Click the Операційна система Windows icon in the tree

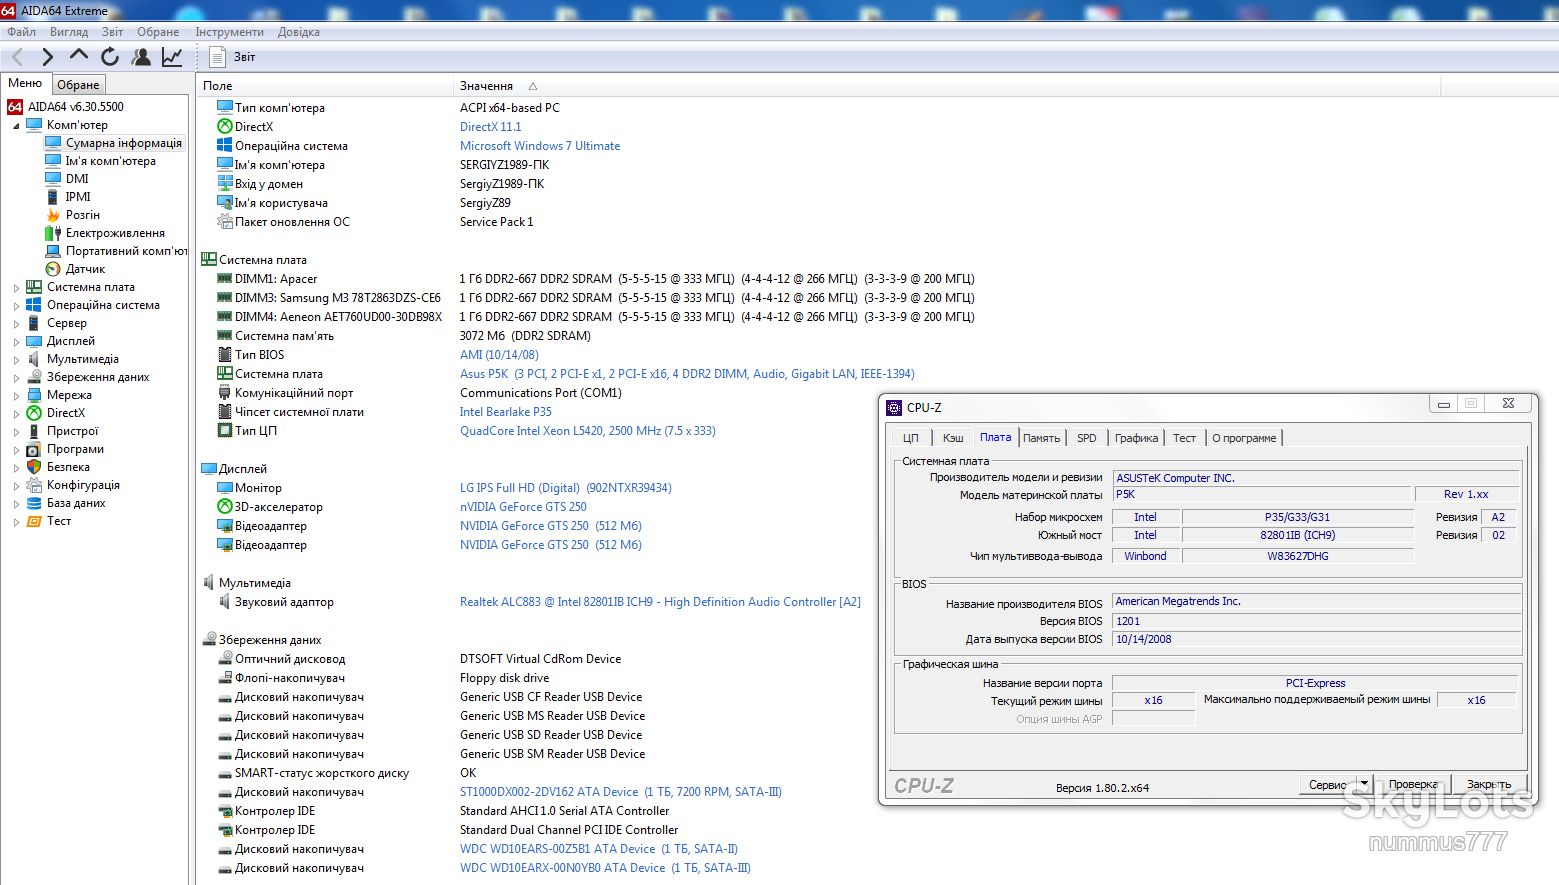point(34,305)
